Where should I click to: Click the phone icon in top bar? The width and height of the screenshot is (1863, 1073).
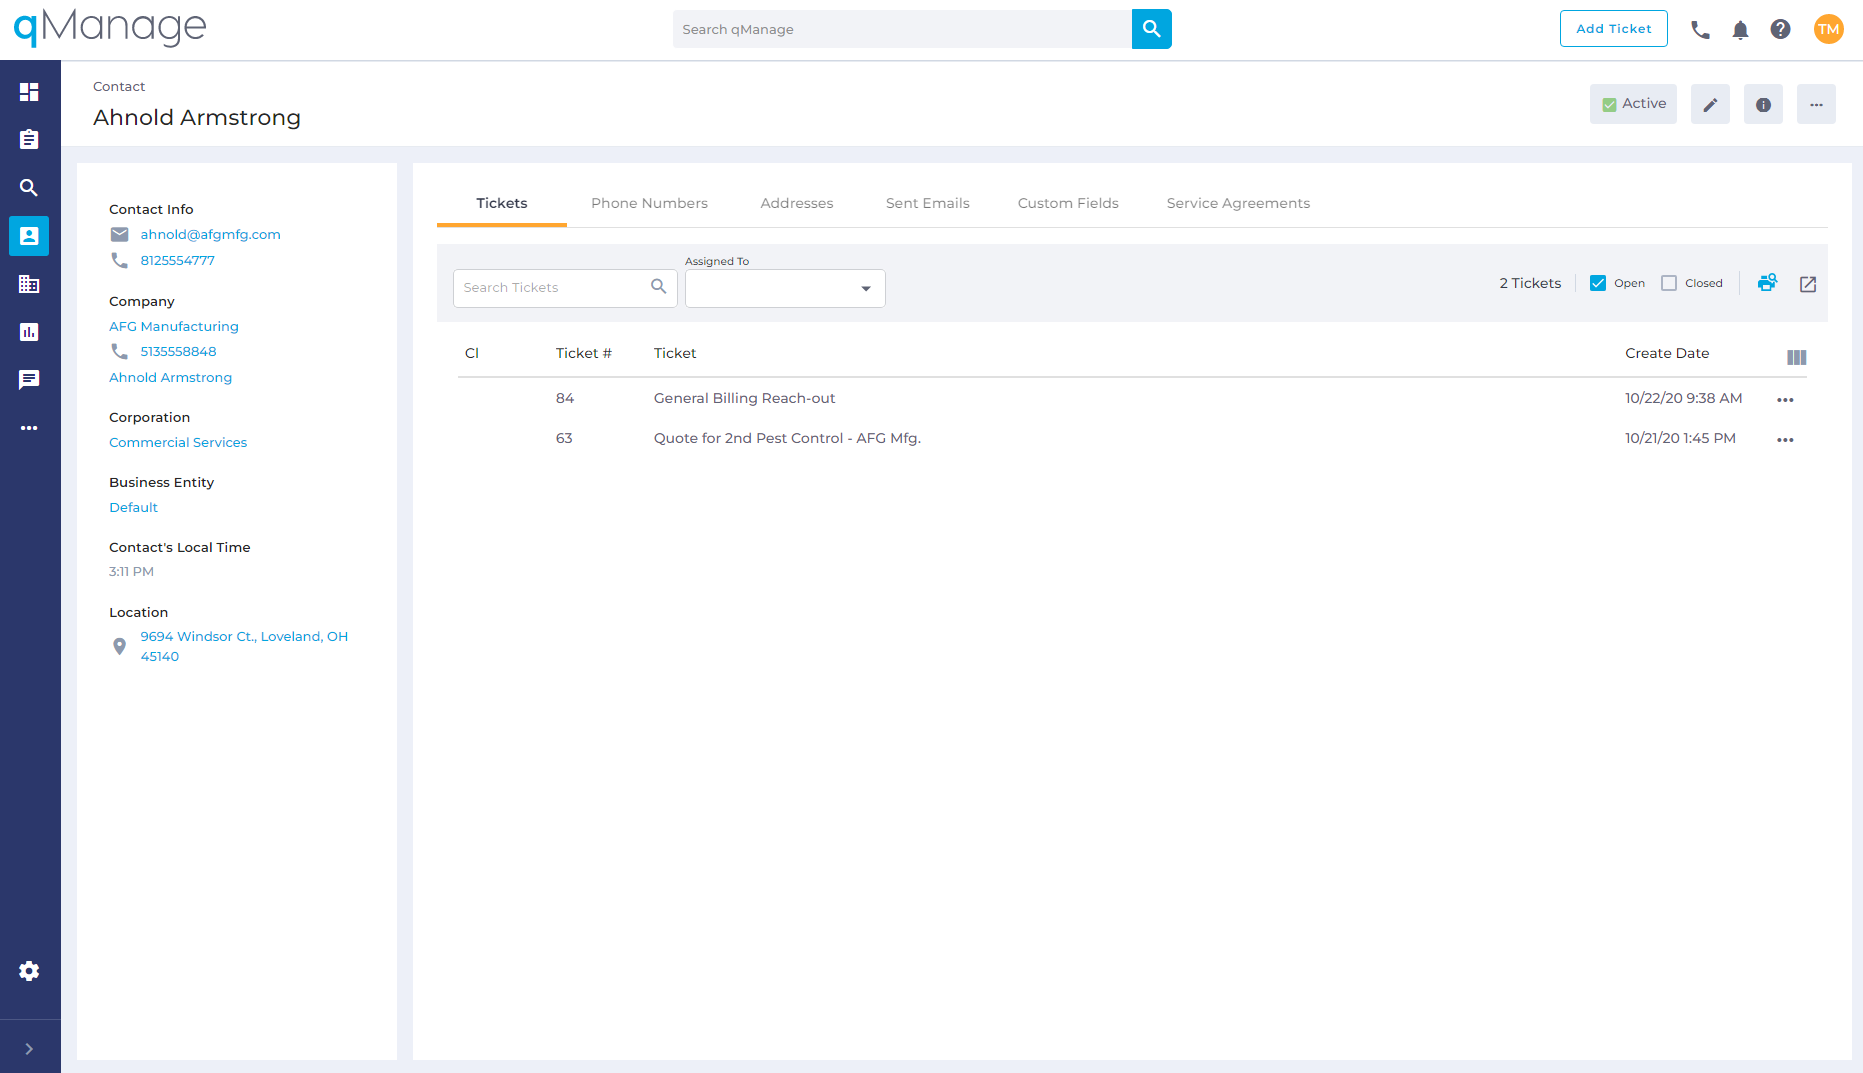pyautogui.click(x=1700, y=30)
